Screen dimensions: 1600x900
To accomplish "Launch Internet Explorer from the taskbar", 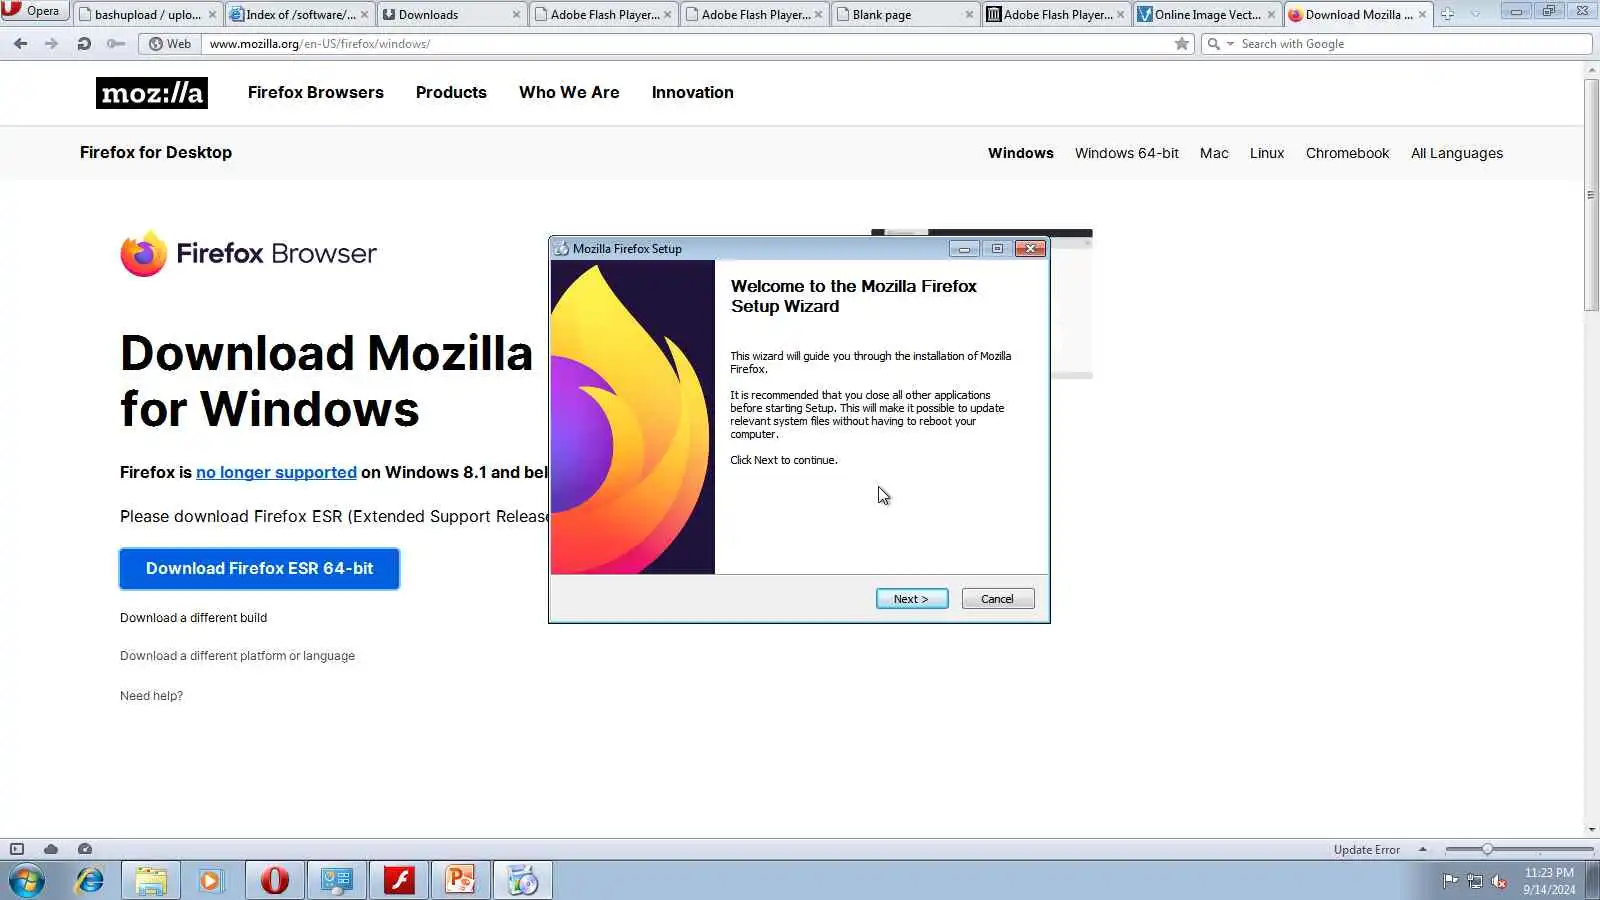I will point(90,881).
